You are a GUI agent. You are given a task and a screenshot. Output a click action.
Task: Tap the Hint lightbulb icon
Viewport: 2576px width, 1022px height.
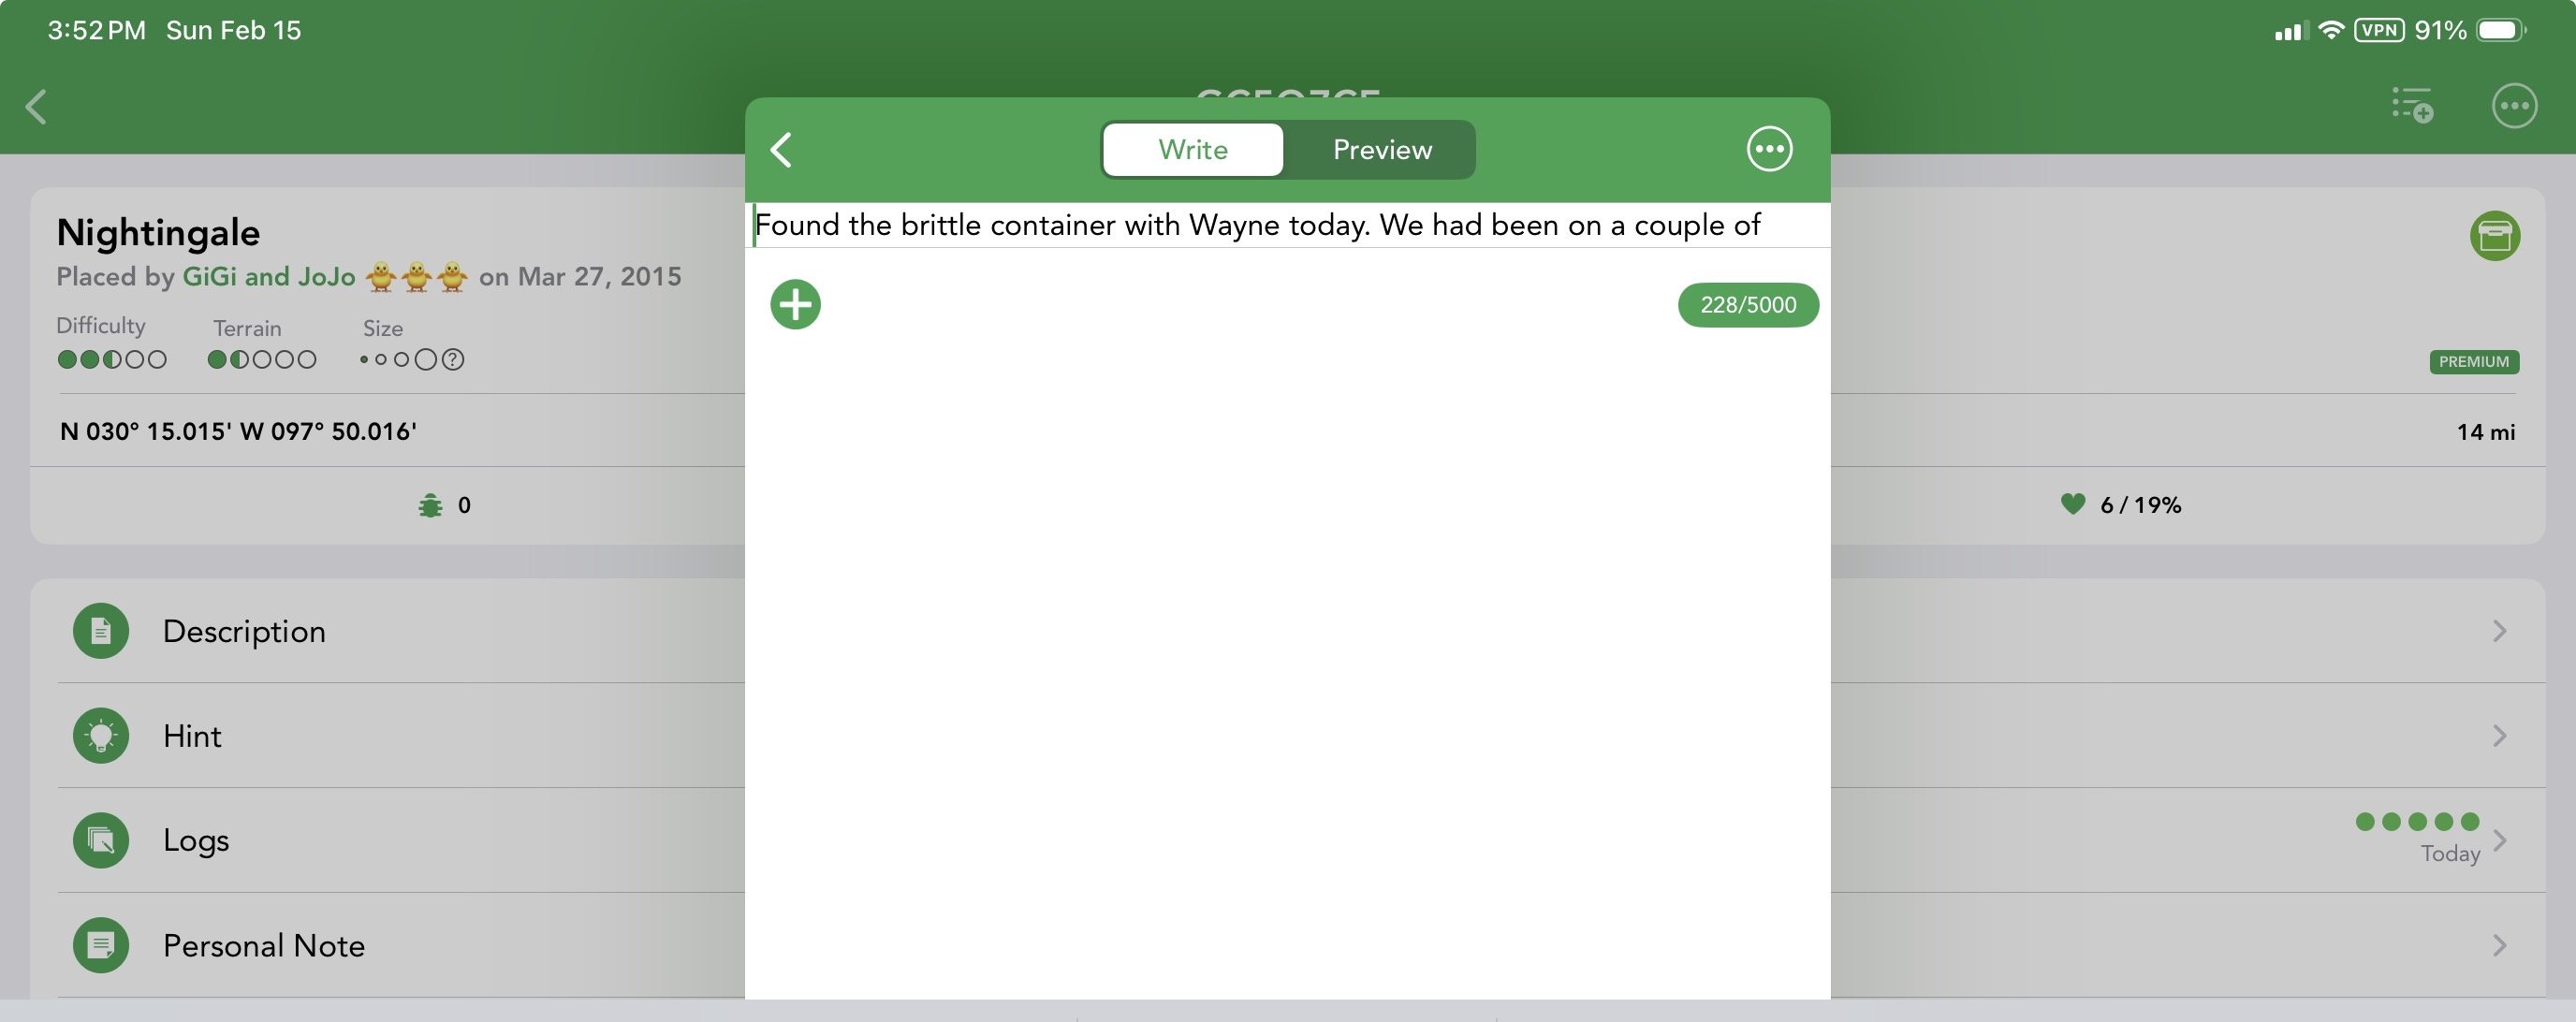(101, 736)
